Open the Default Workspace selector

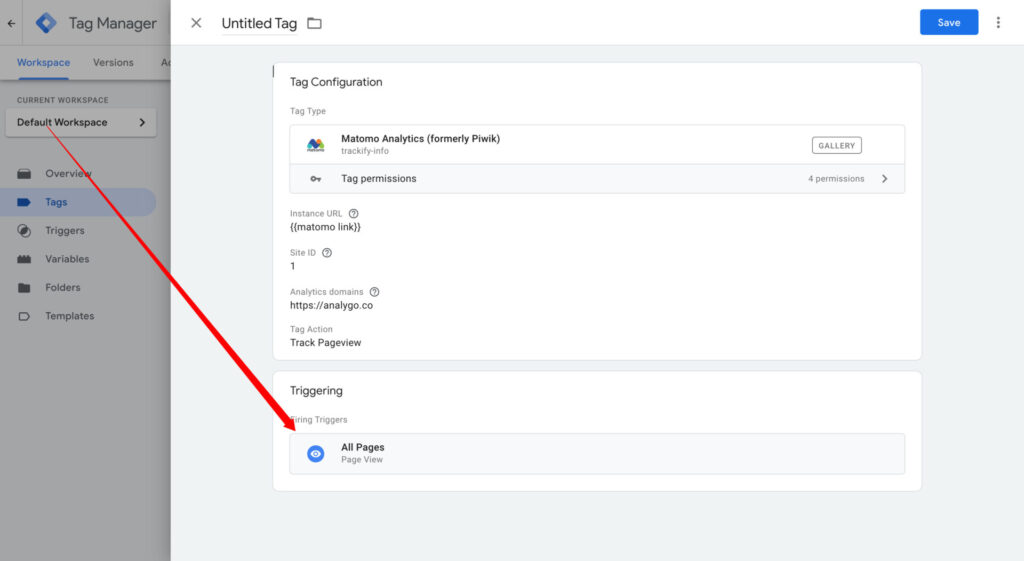80,122
